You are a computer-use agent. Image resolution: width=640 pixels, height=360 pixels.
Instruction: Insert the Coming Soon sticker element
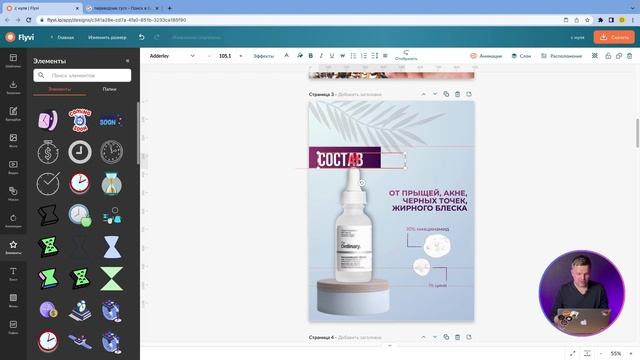click(80, 120)
